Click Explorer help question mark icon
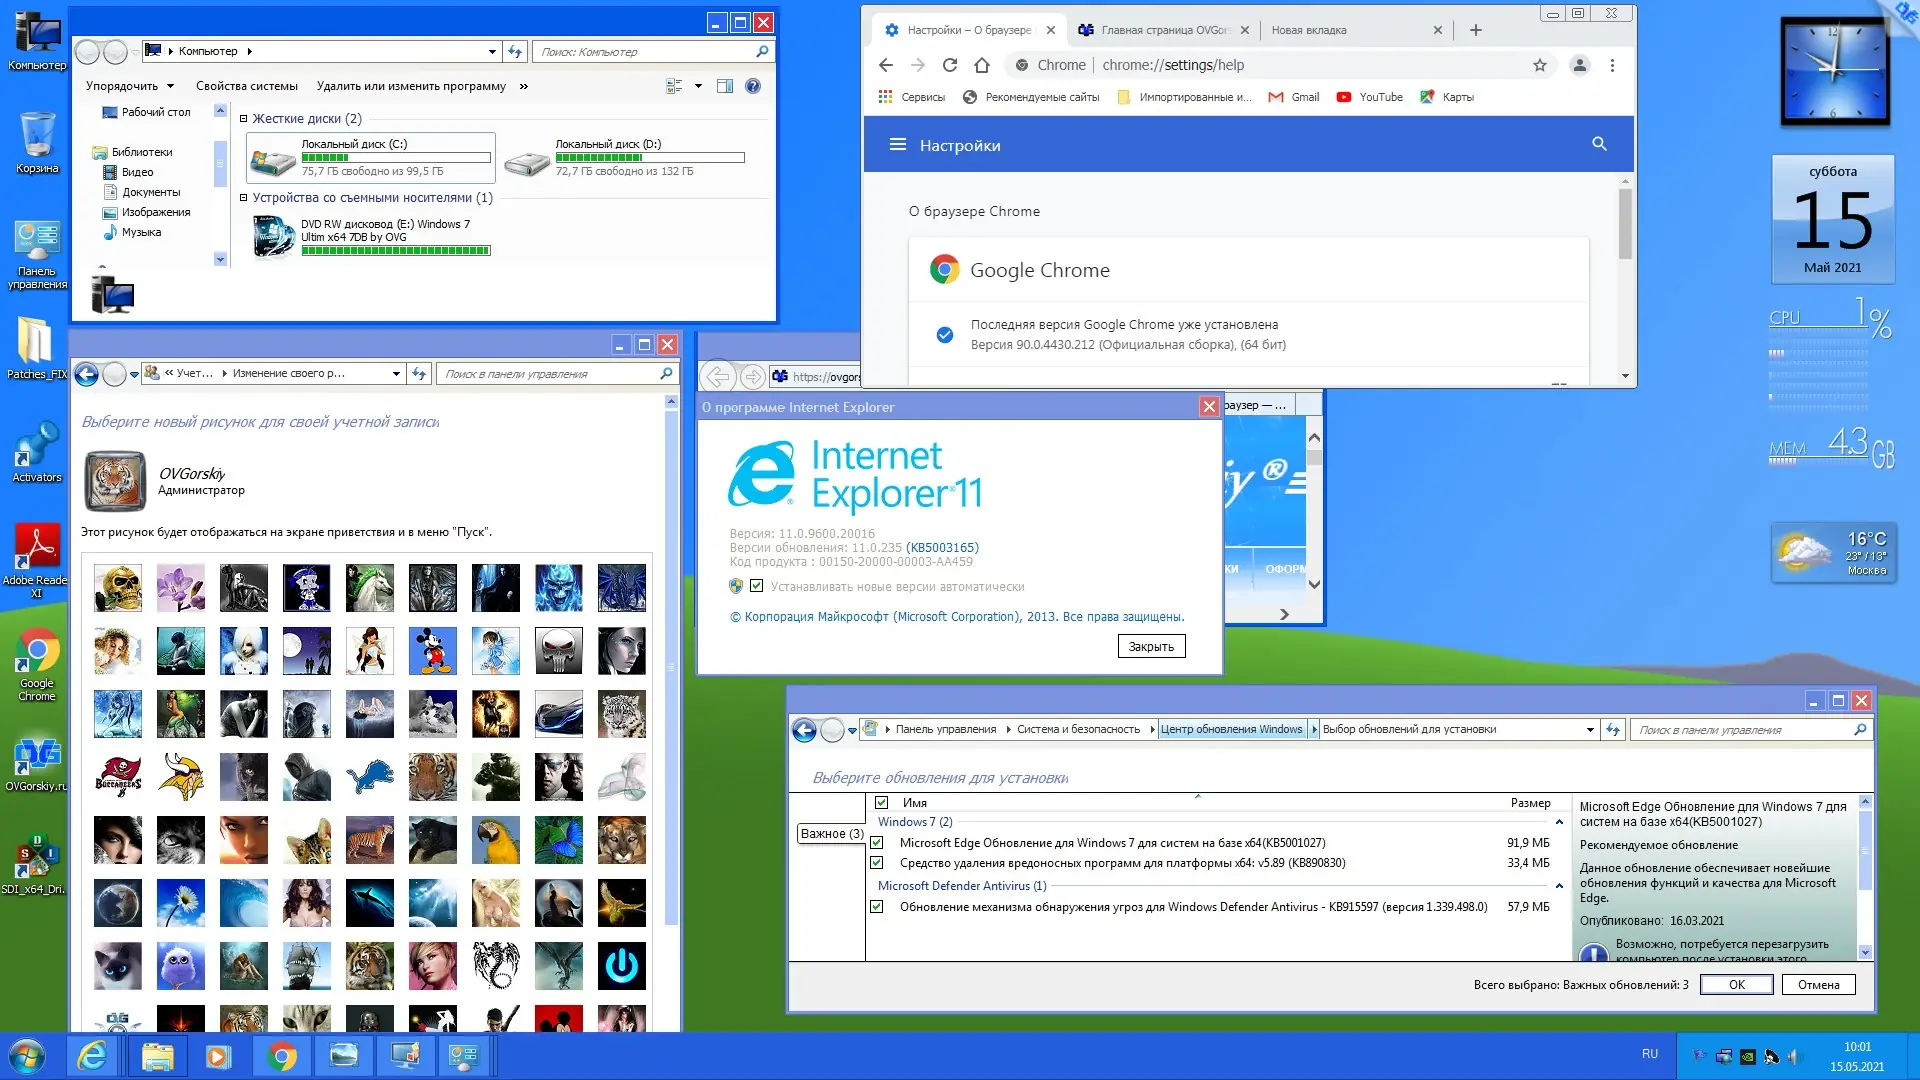 click(x=753, y=86)
